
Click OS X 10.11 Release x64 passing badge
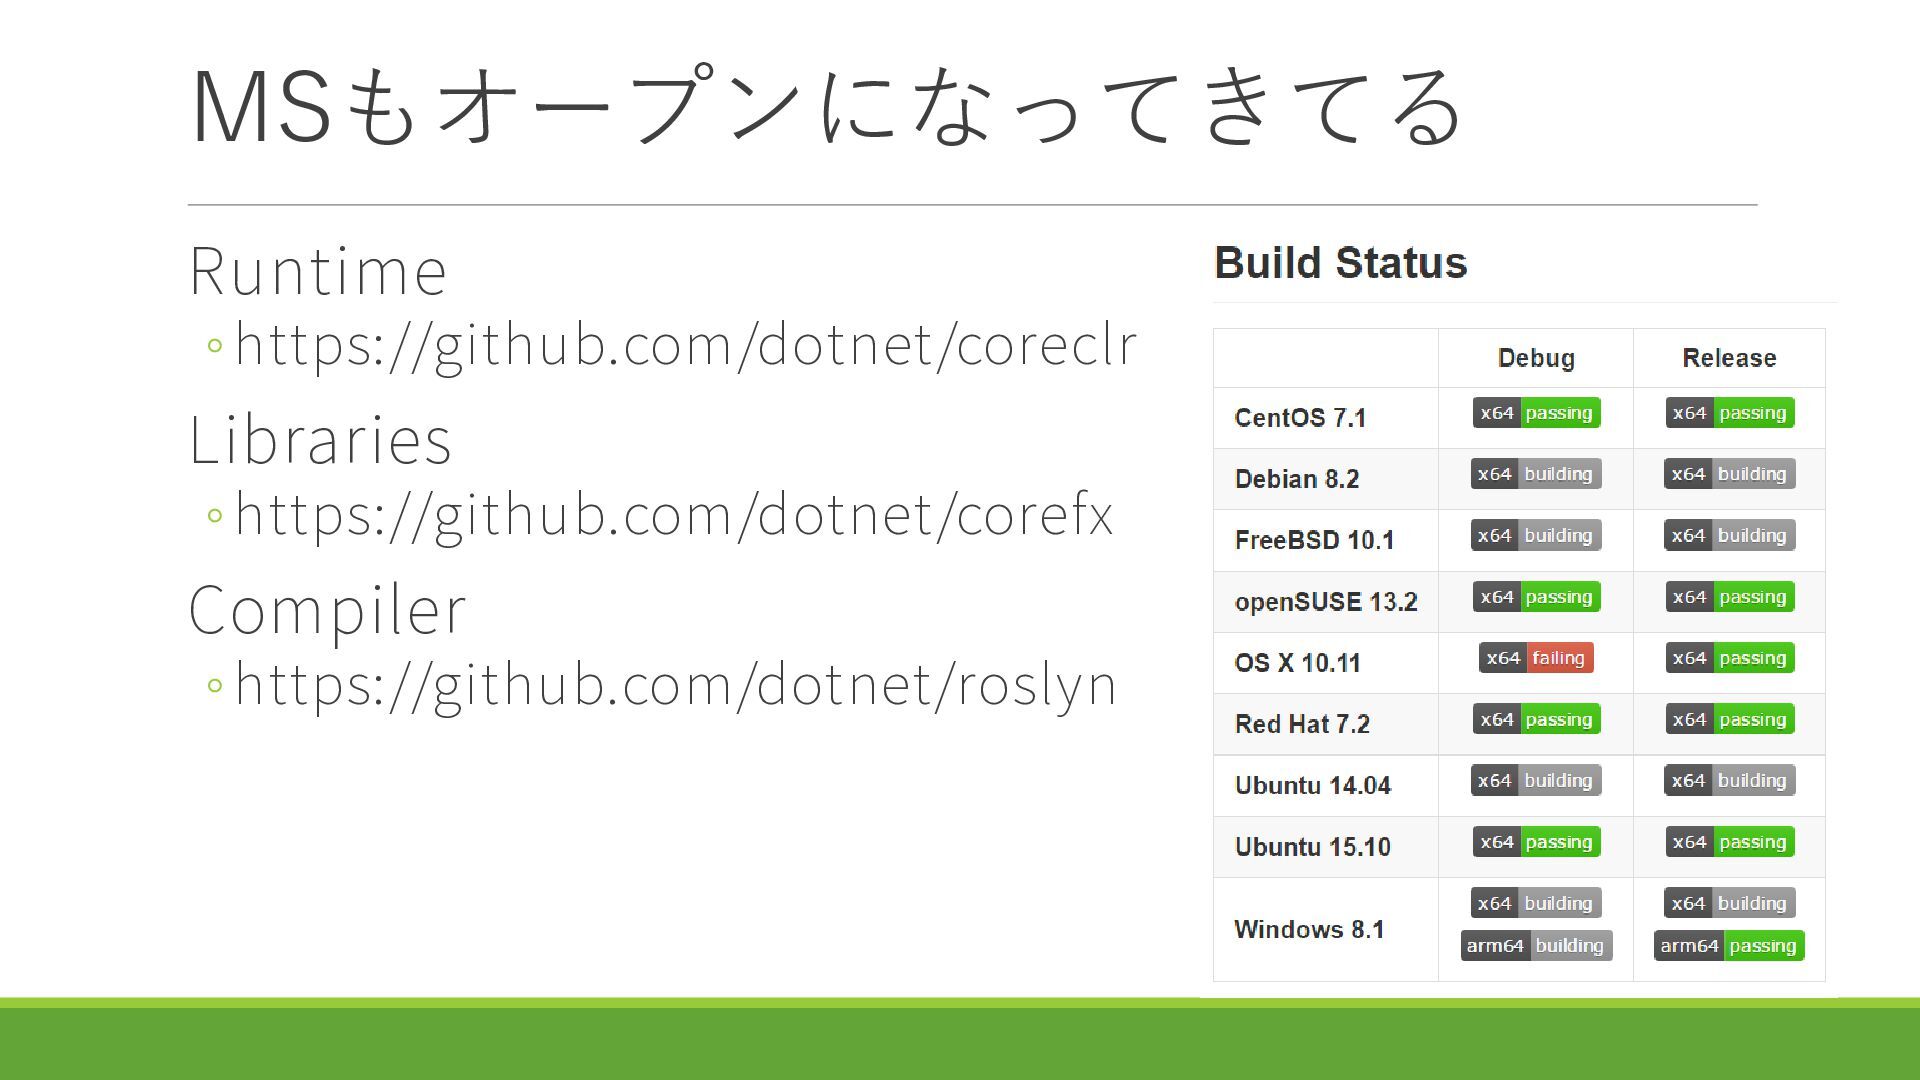(x=1730, y=658)
